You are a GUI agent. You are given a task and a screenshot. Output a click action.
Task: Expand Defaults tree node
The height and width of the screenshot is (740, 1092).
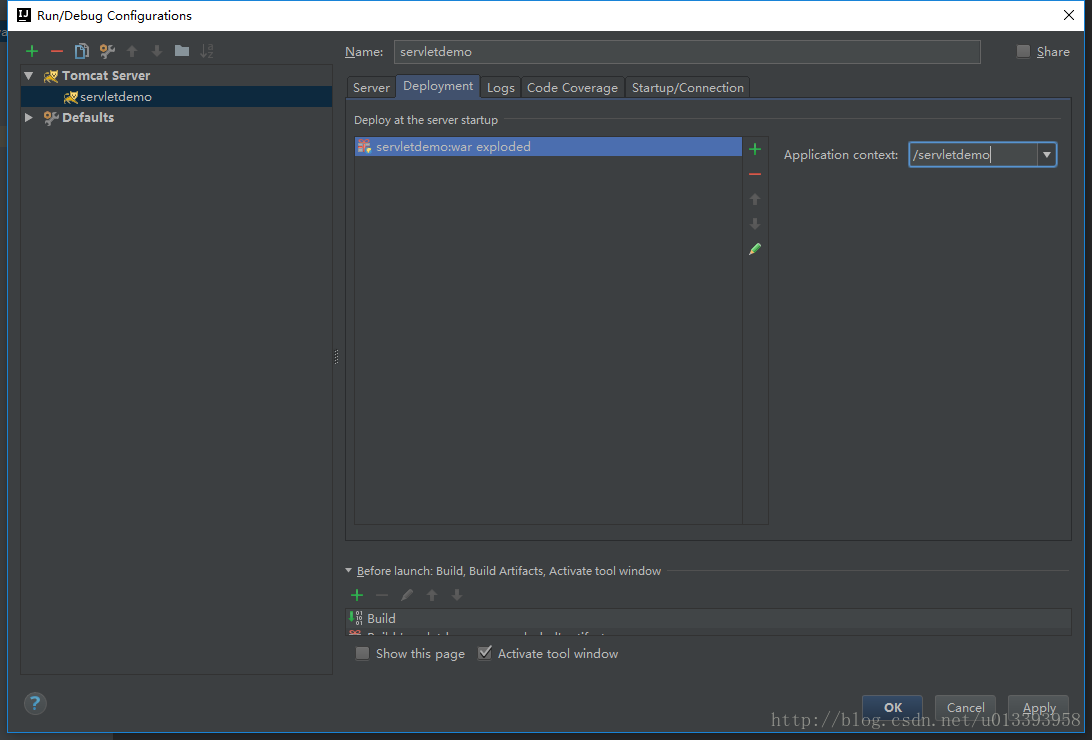[x=29, y=118]
